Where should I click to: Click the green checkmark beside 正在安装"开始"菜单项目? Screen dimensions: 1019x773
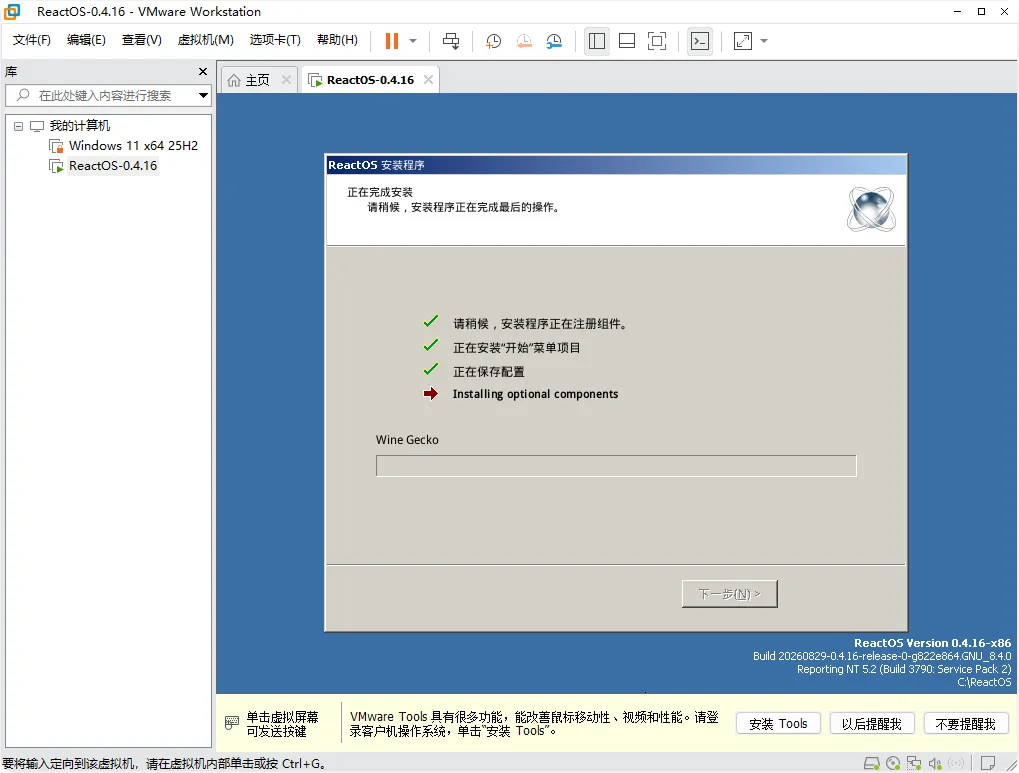tap(430, 346)
